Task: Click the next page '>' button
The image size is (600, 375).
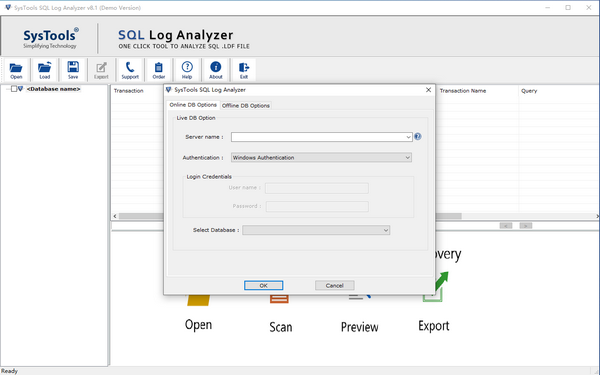Action: click(x=525, y=226)
